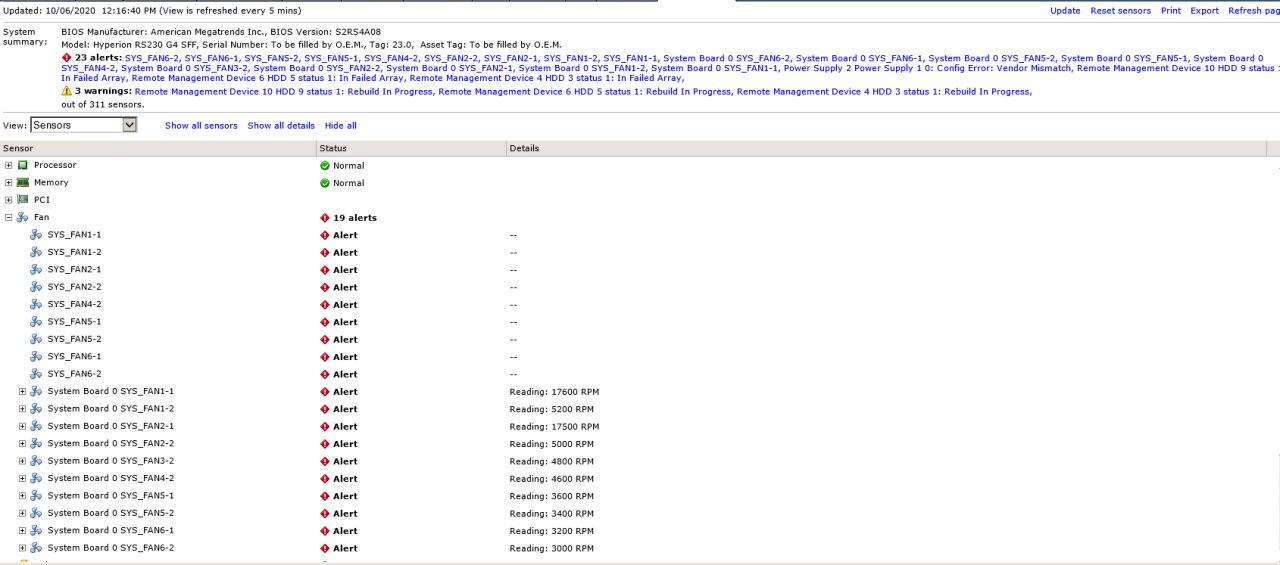Select the SYS_FAN5-2 sensor name in tree
This screenshot has width=1280, height=565.
(74, 339)
